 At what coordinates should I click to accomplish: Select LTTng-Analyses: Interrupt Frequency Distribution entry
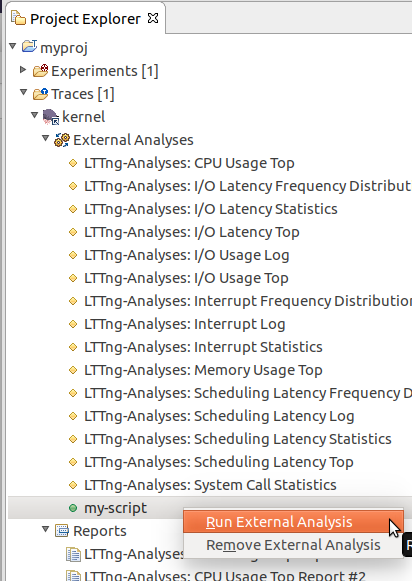tap(247, 301)
